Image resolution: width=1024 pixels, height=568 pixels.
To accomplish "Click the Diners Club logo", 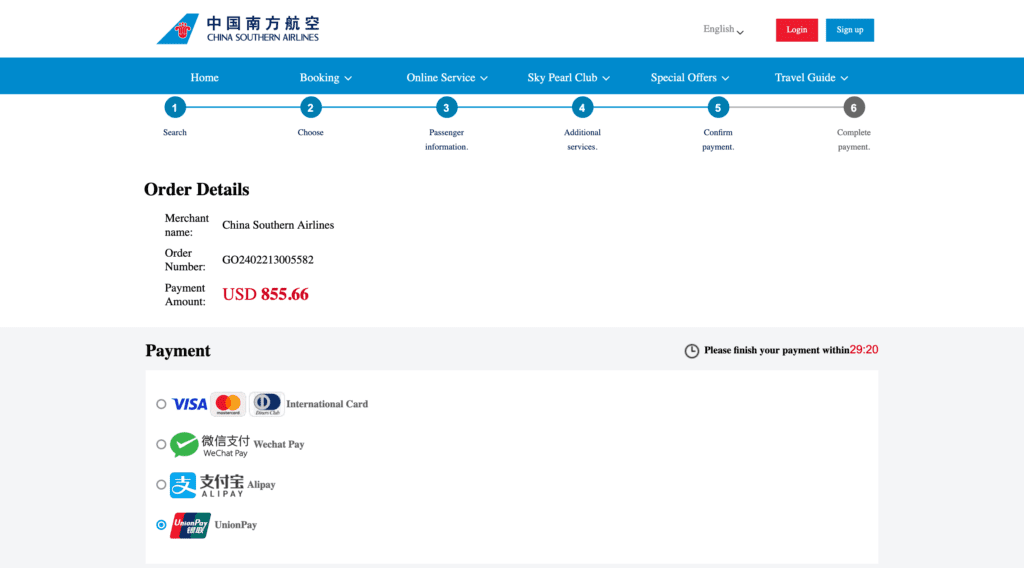I will [x=266, y=404].
